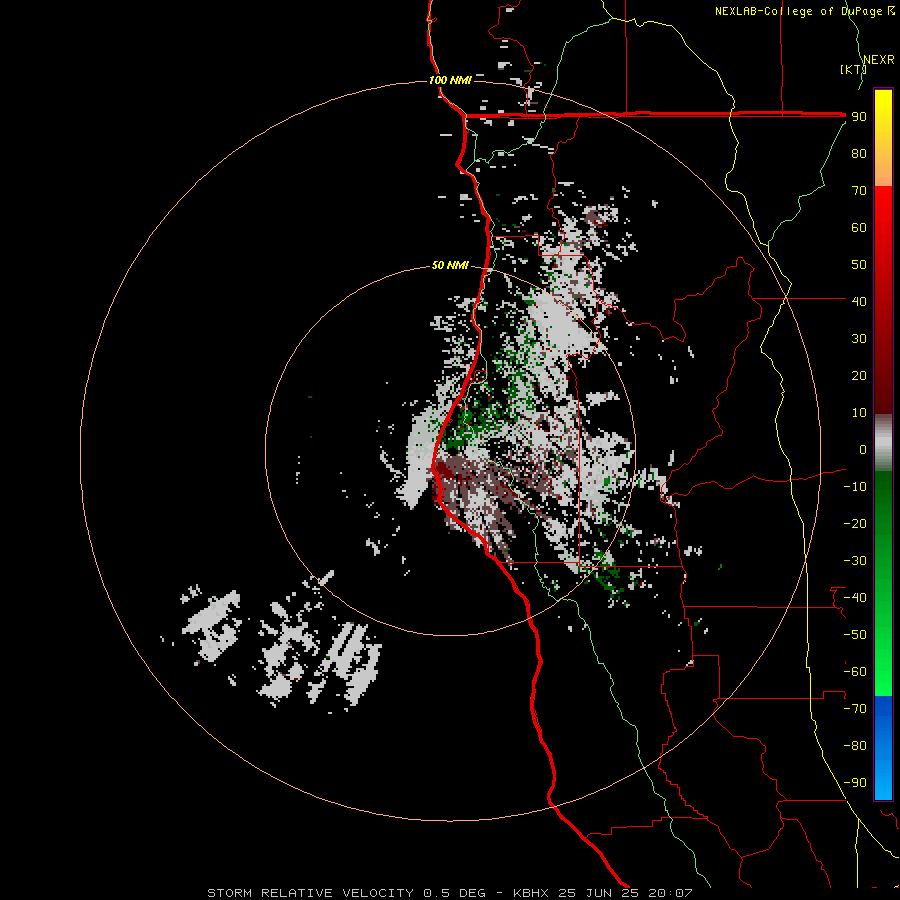
Task: Select the -40 value on velocity scale
Action: (855, 598)
